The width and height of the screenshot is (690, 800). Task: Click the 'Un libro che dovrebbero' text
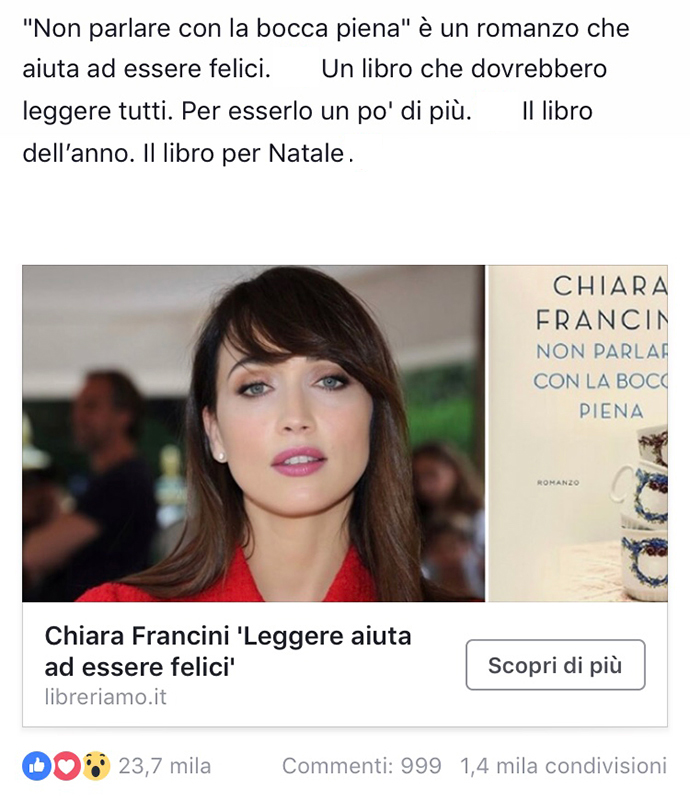tap(464, 69)
